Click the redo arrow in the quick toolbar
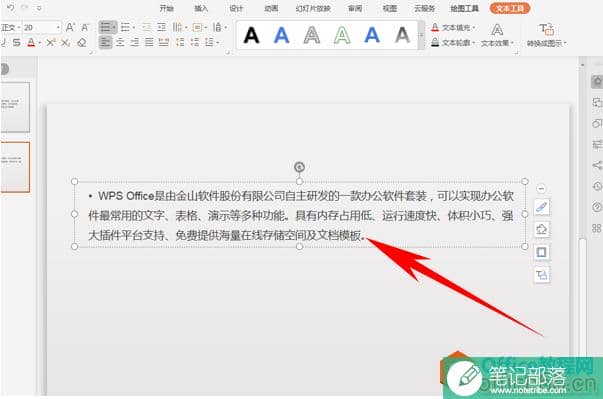603x399 pixels. click(24, 7)
